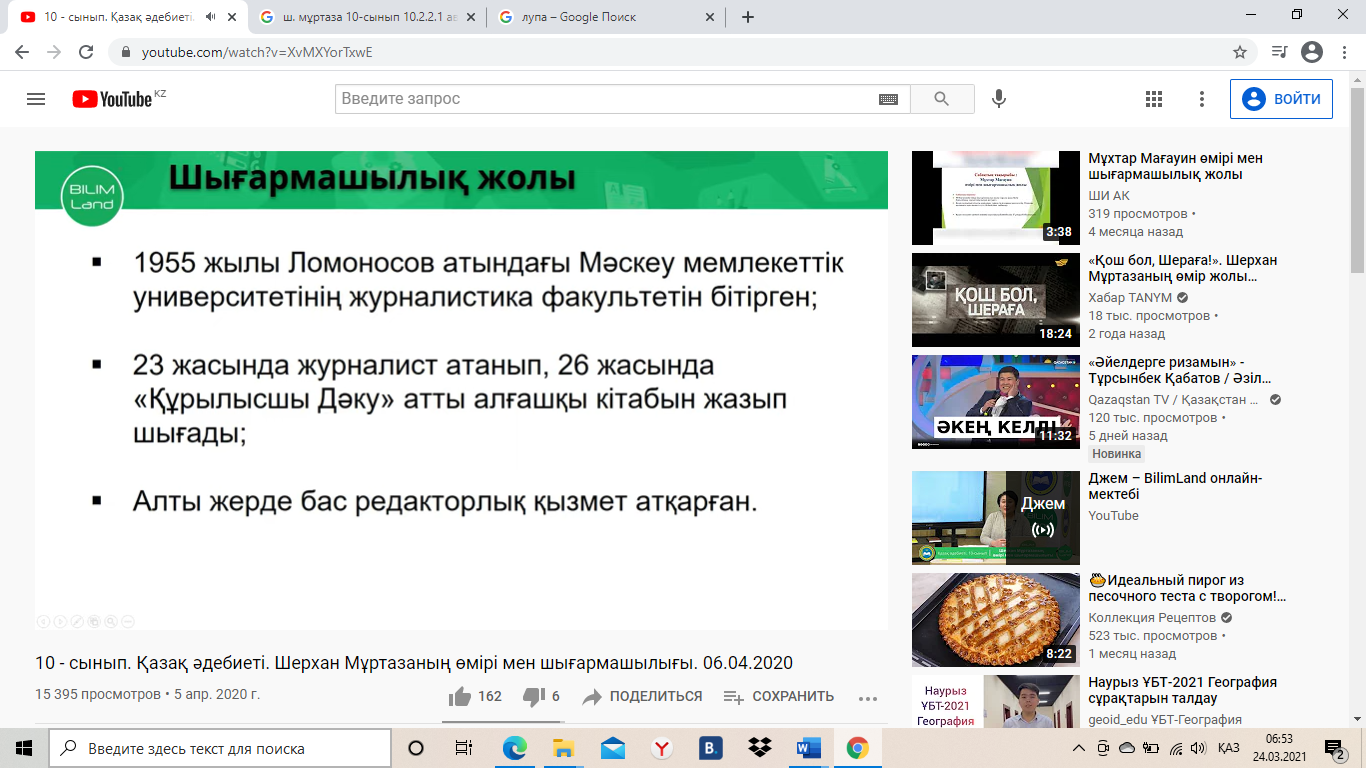Select the youtube.com address bar URL
The image size is (1366, 768).
[257, 52]
